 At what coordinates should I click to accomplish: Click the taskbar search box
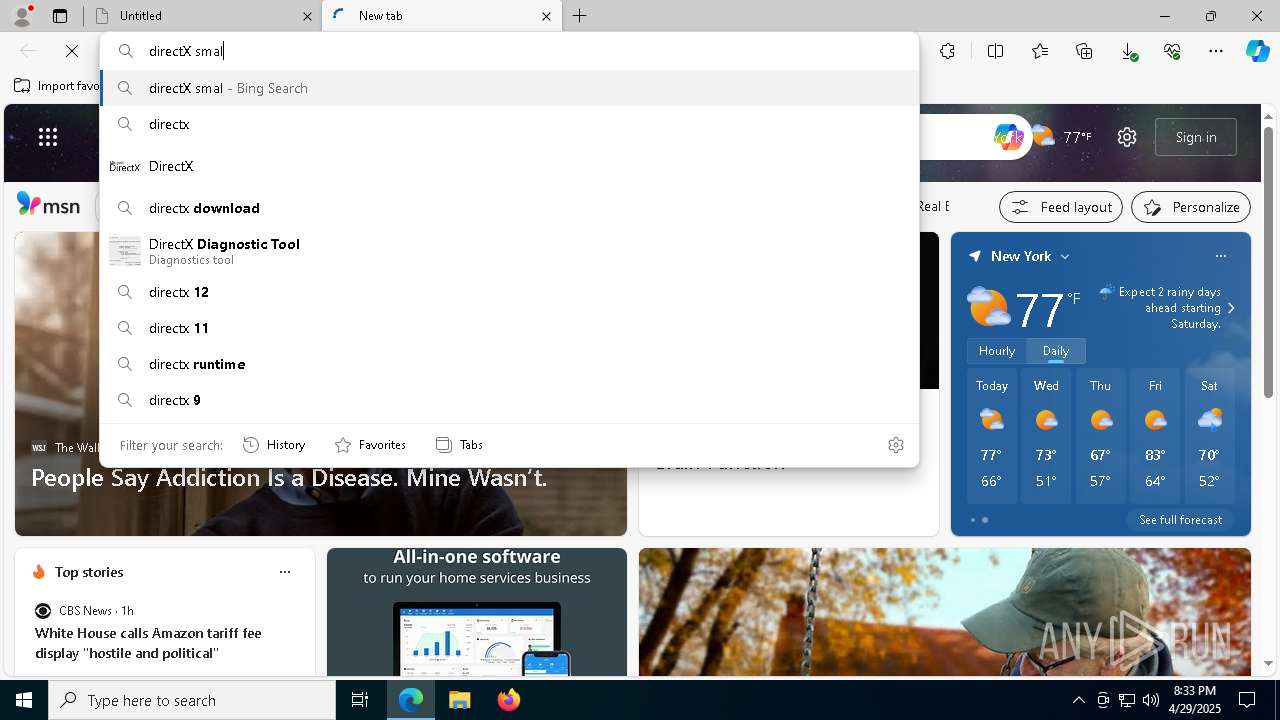coord(192,700)
